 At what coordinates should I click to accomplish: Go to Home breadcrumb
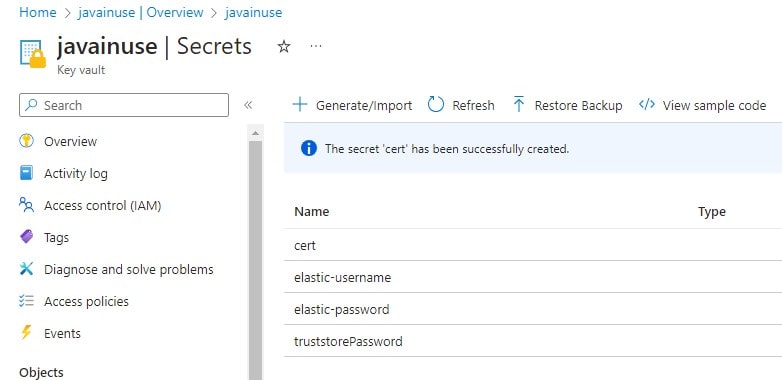point(37,12)
